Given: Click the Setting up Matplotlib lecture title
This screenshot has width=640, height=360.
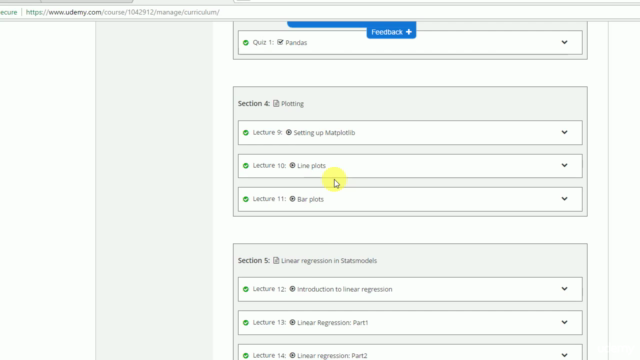Looking at the screenshot, I should pos(324,133).
